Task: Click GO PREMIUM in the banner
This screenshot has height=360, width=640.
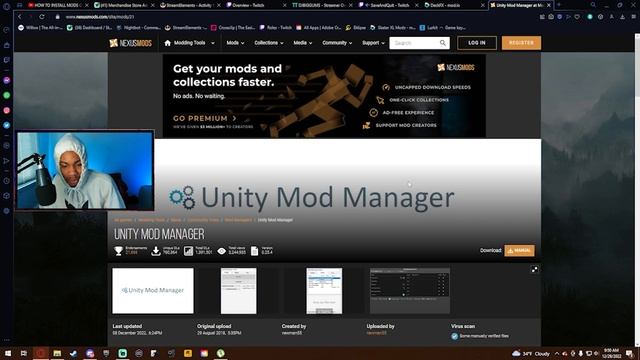Action: pos(205,118)
